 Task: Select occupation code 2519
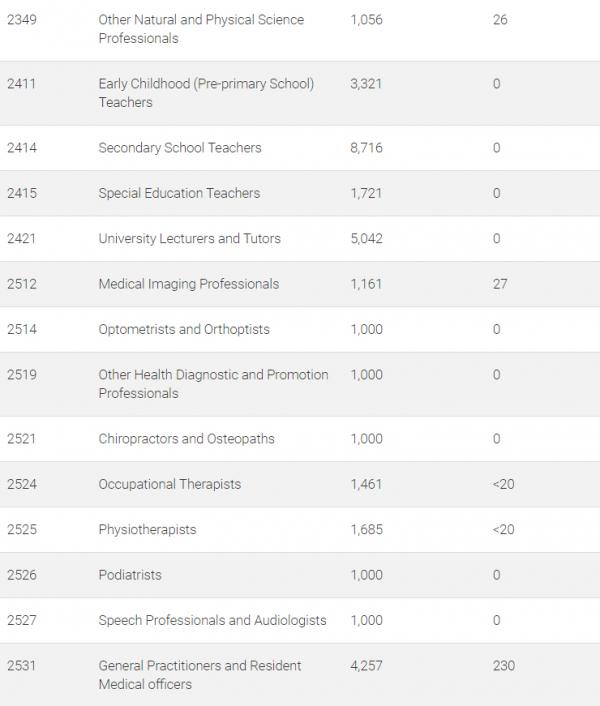click(x=22, y=375)
